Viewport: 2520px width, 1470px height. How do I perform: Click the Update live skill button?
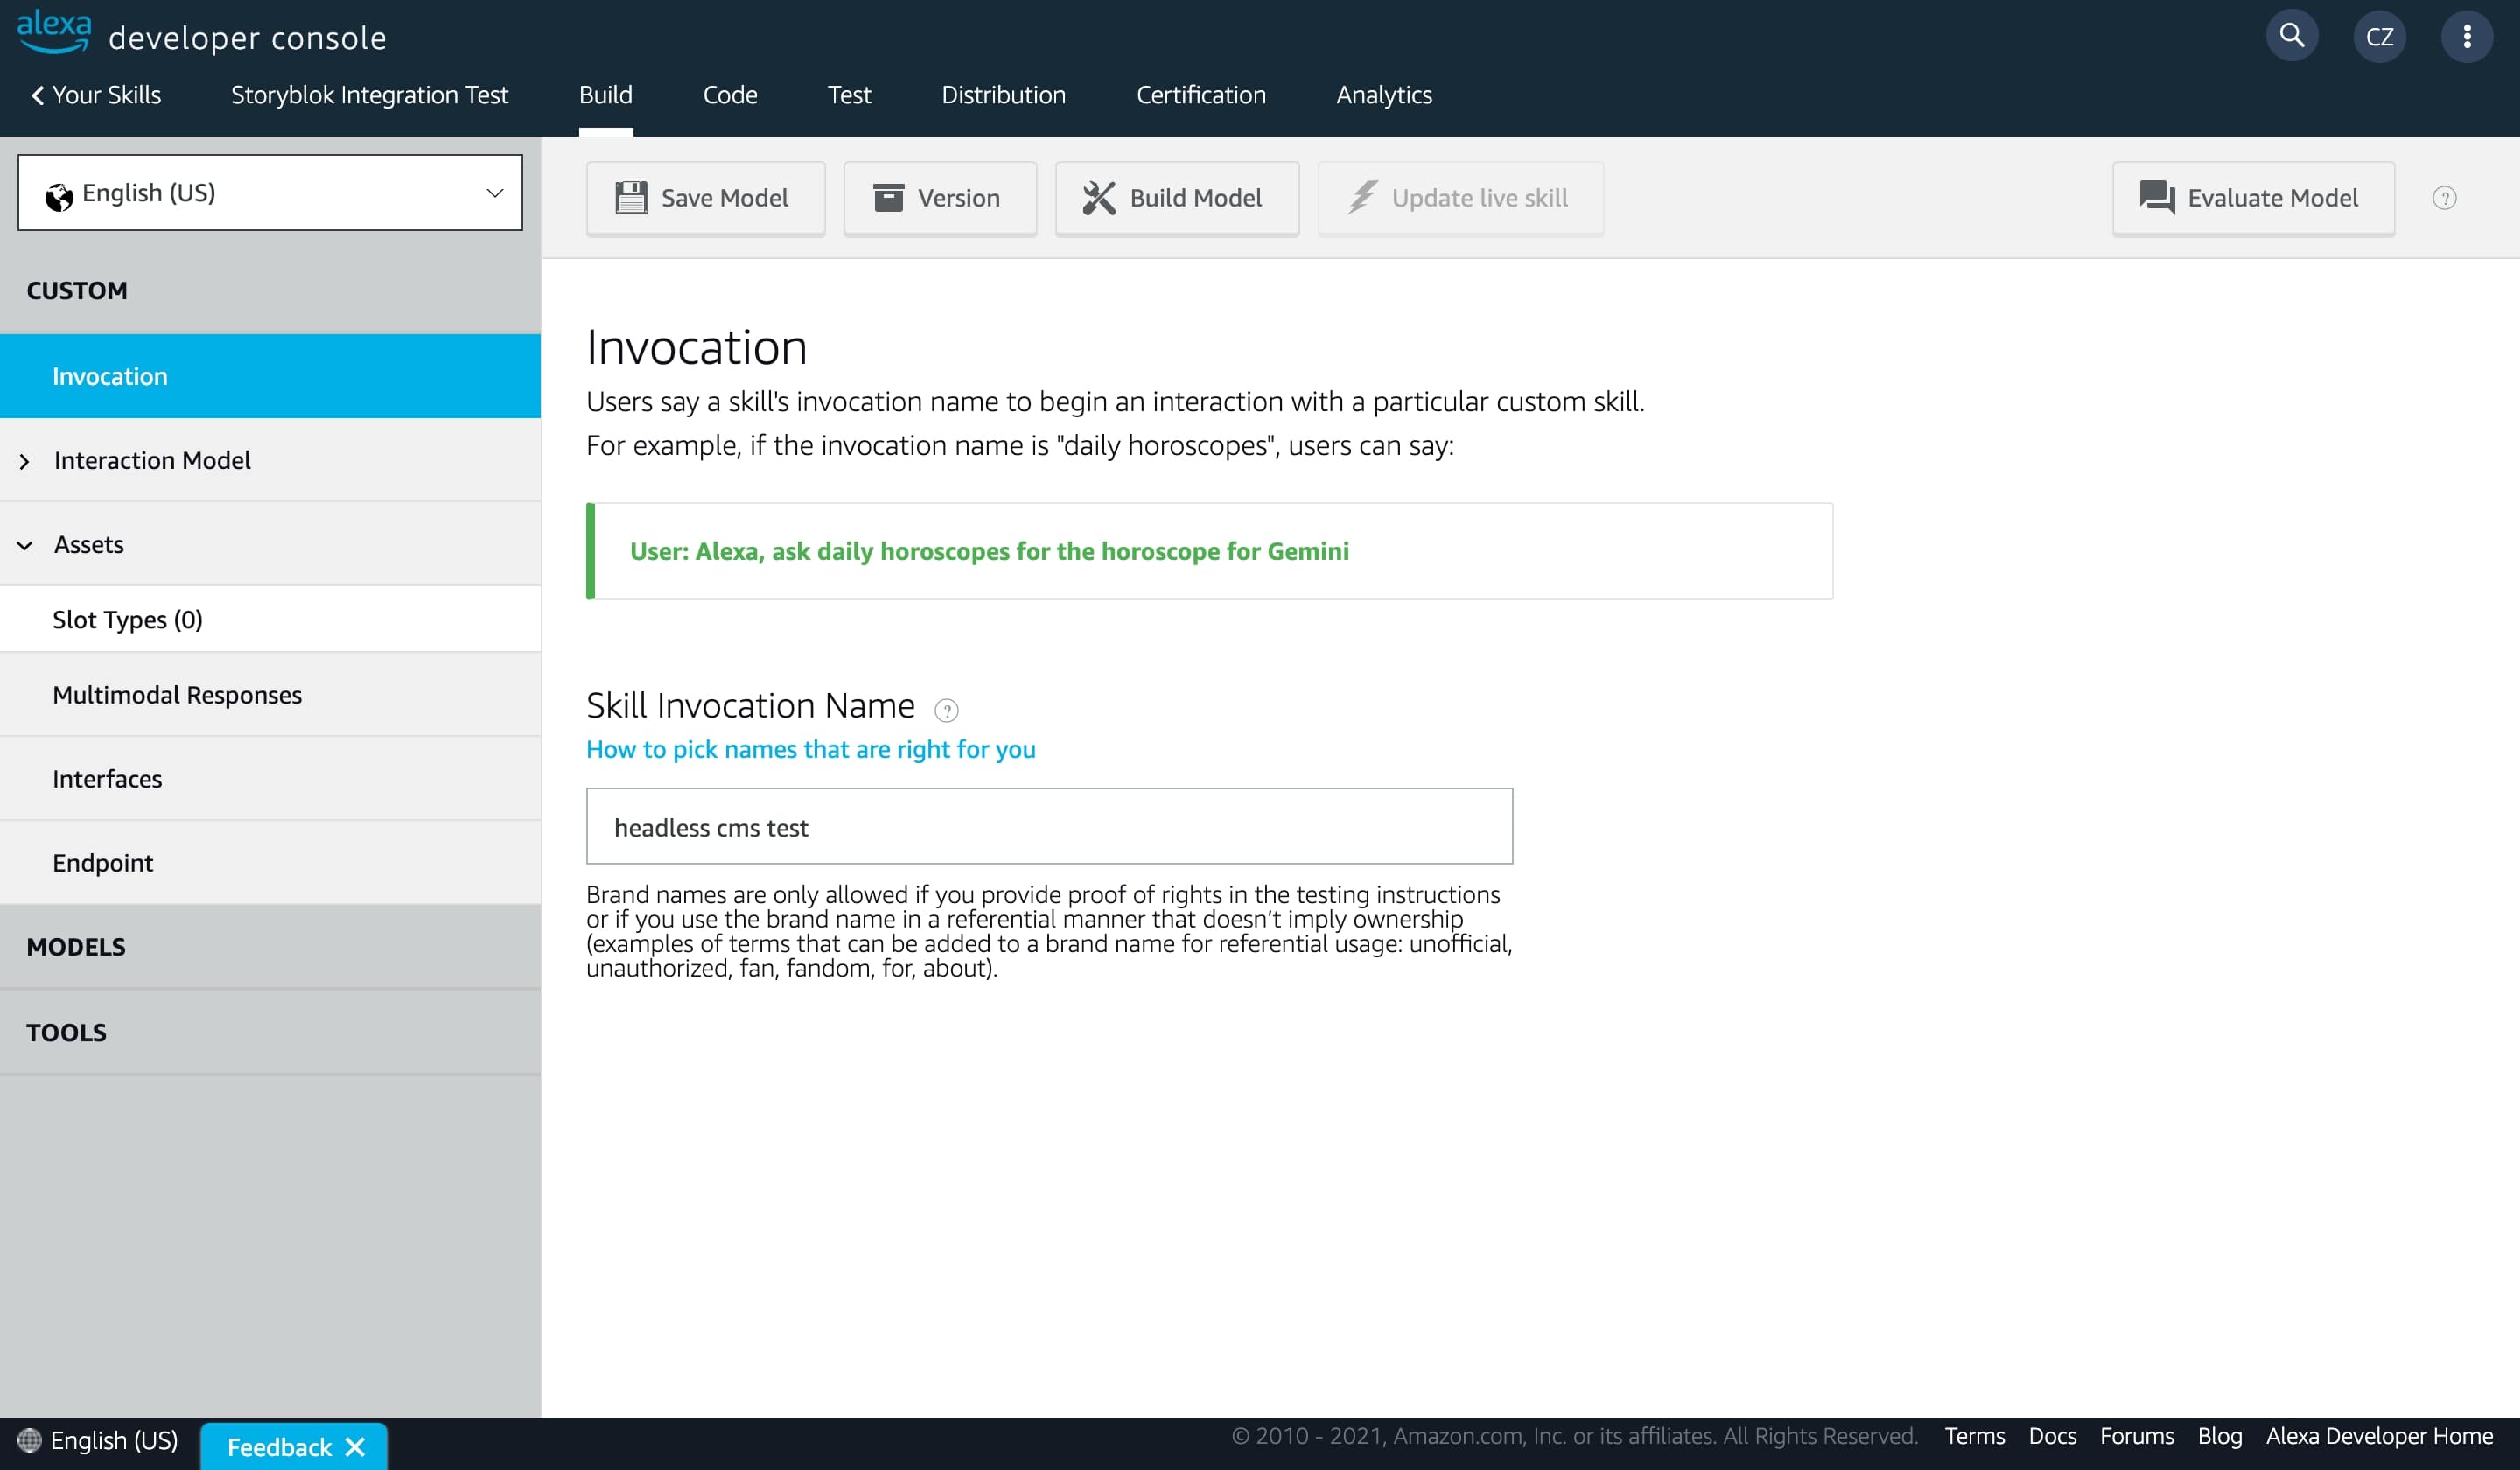1461,198
